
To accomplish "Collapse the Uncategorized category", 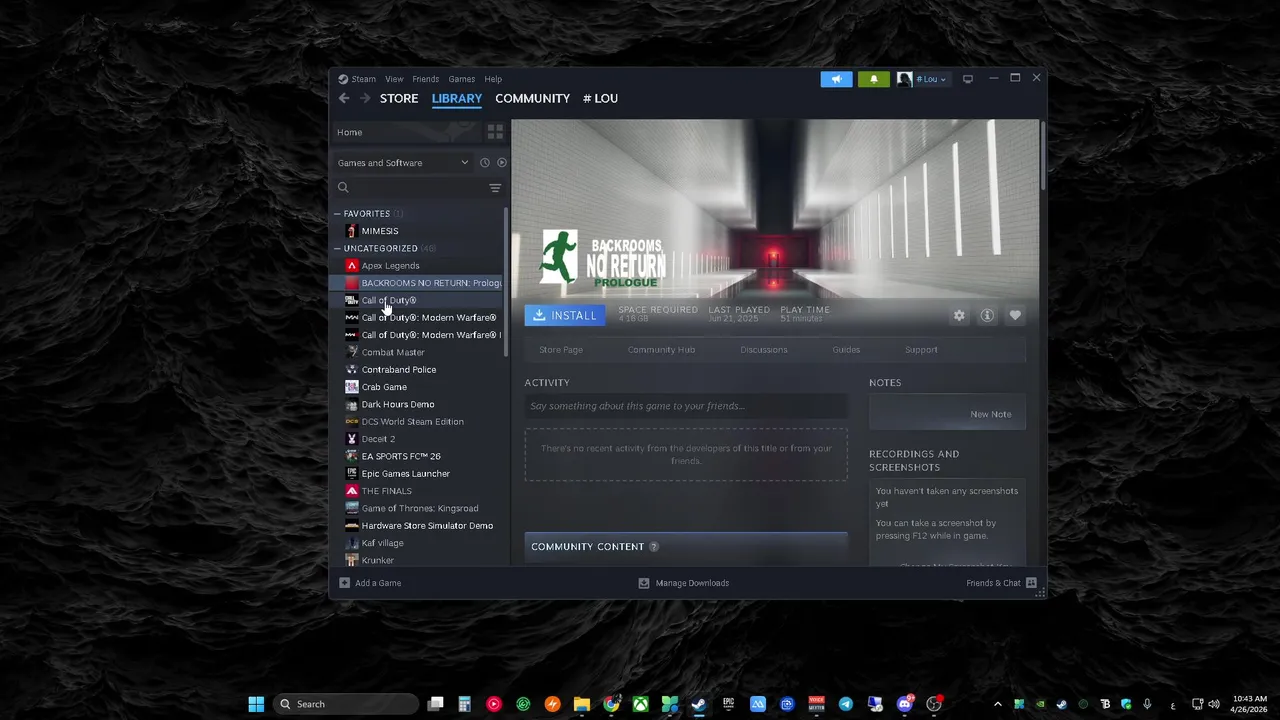I will tap(338, 249).
